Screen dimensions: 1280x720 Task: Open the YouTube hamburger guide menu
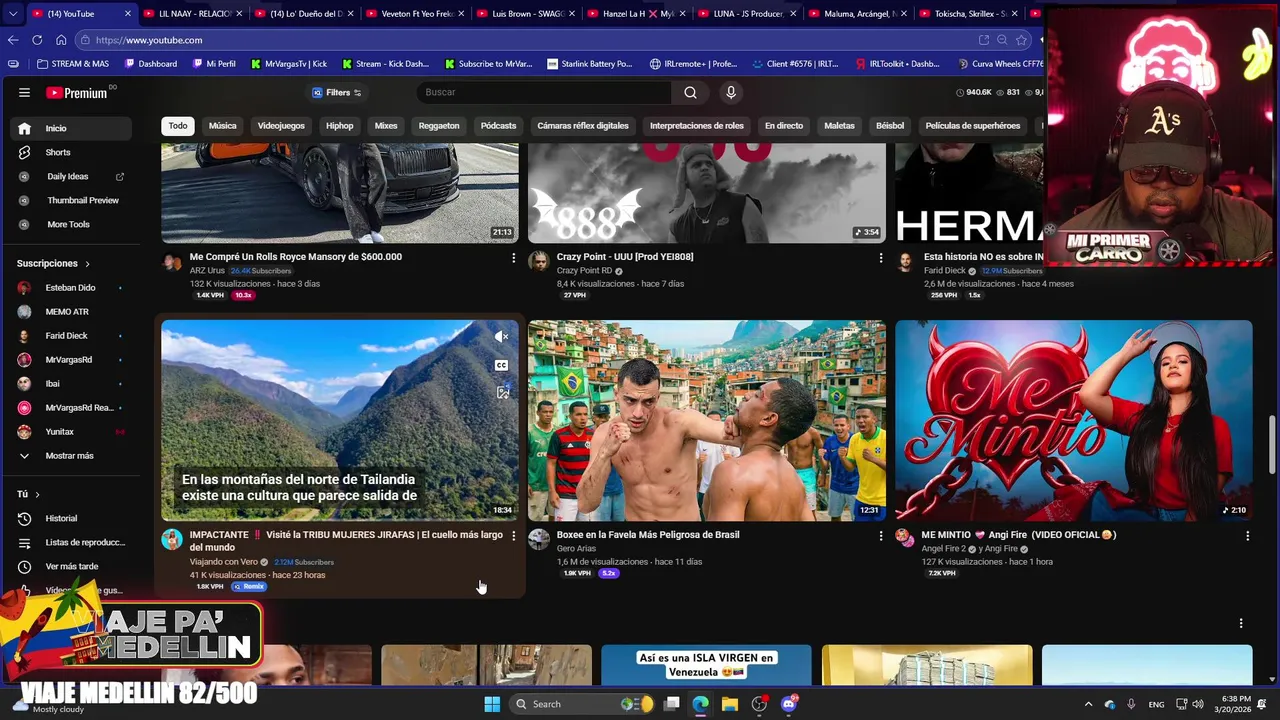click(24, 92)
